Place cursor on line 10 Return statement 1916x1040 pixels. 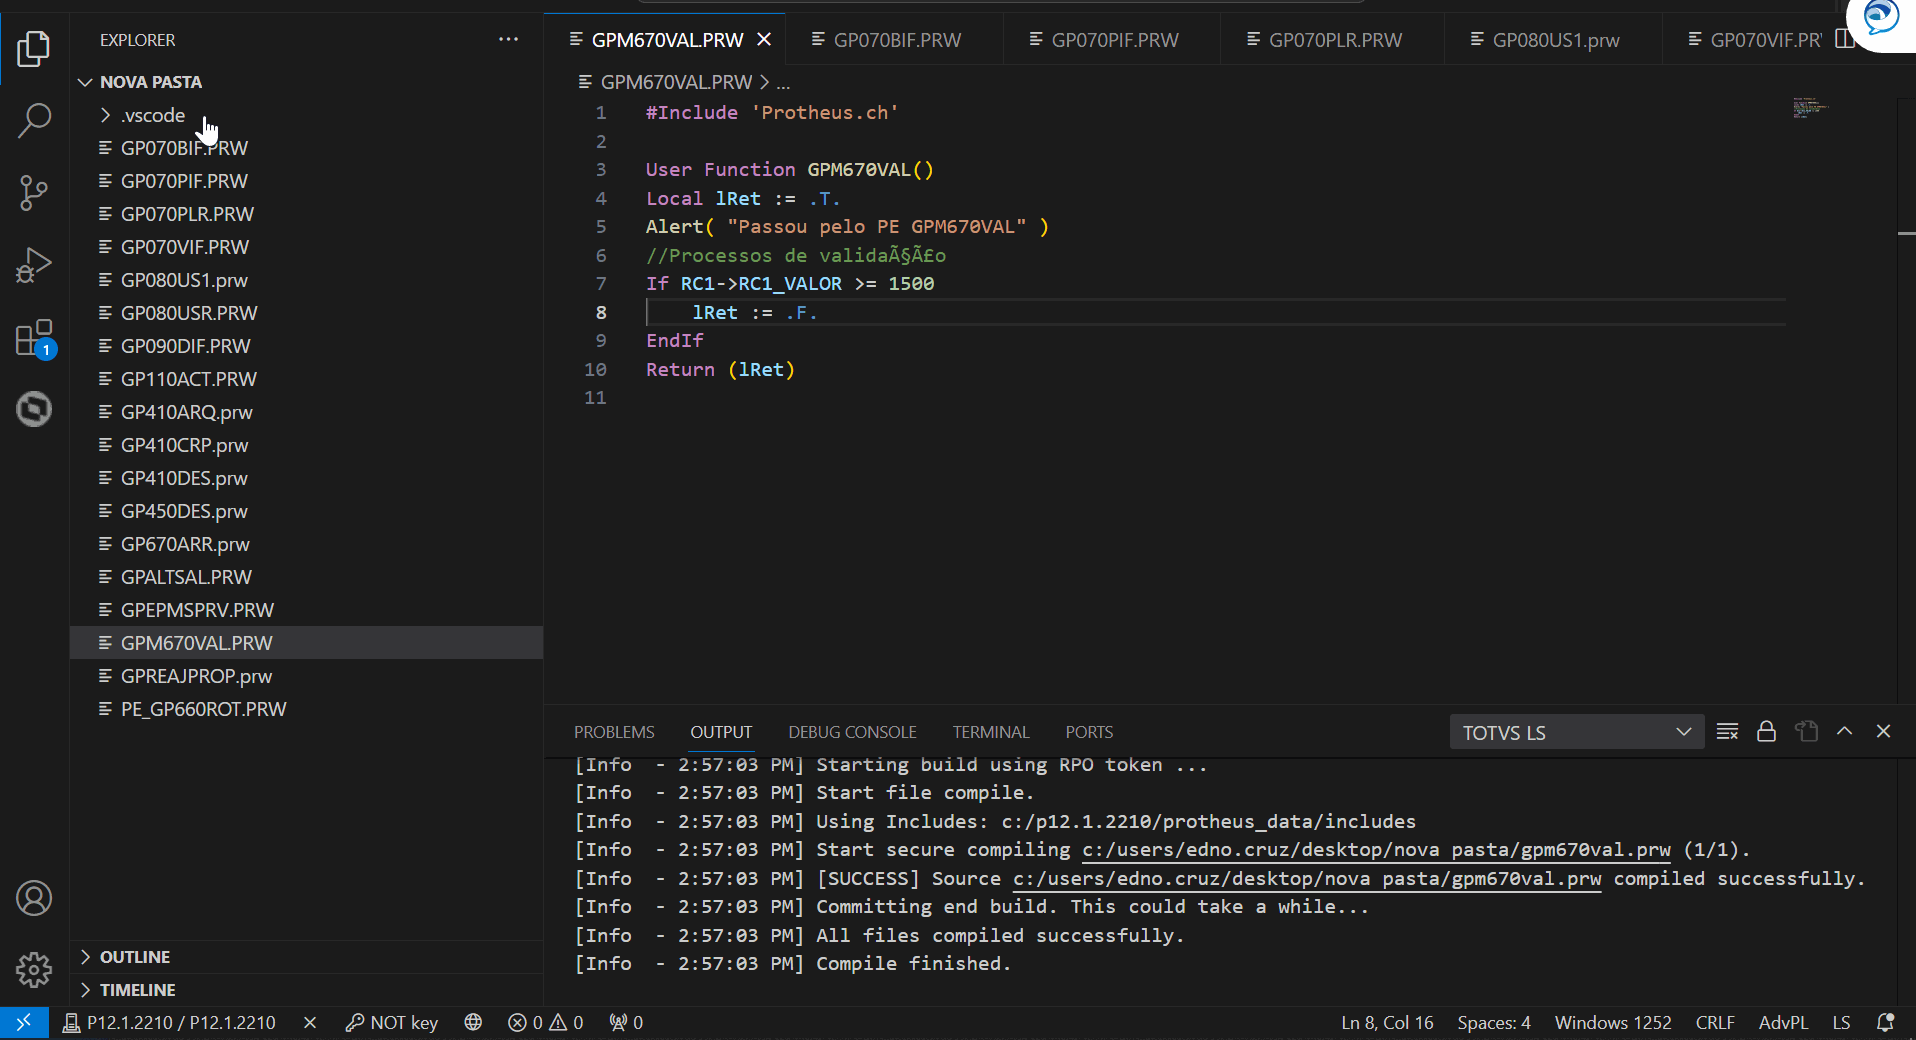[x=720, y=369]
